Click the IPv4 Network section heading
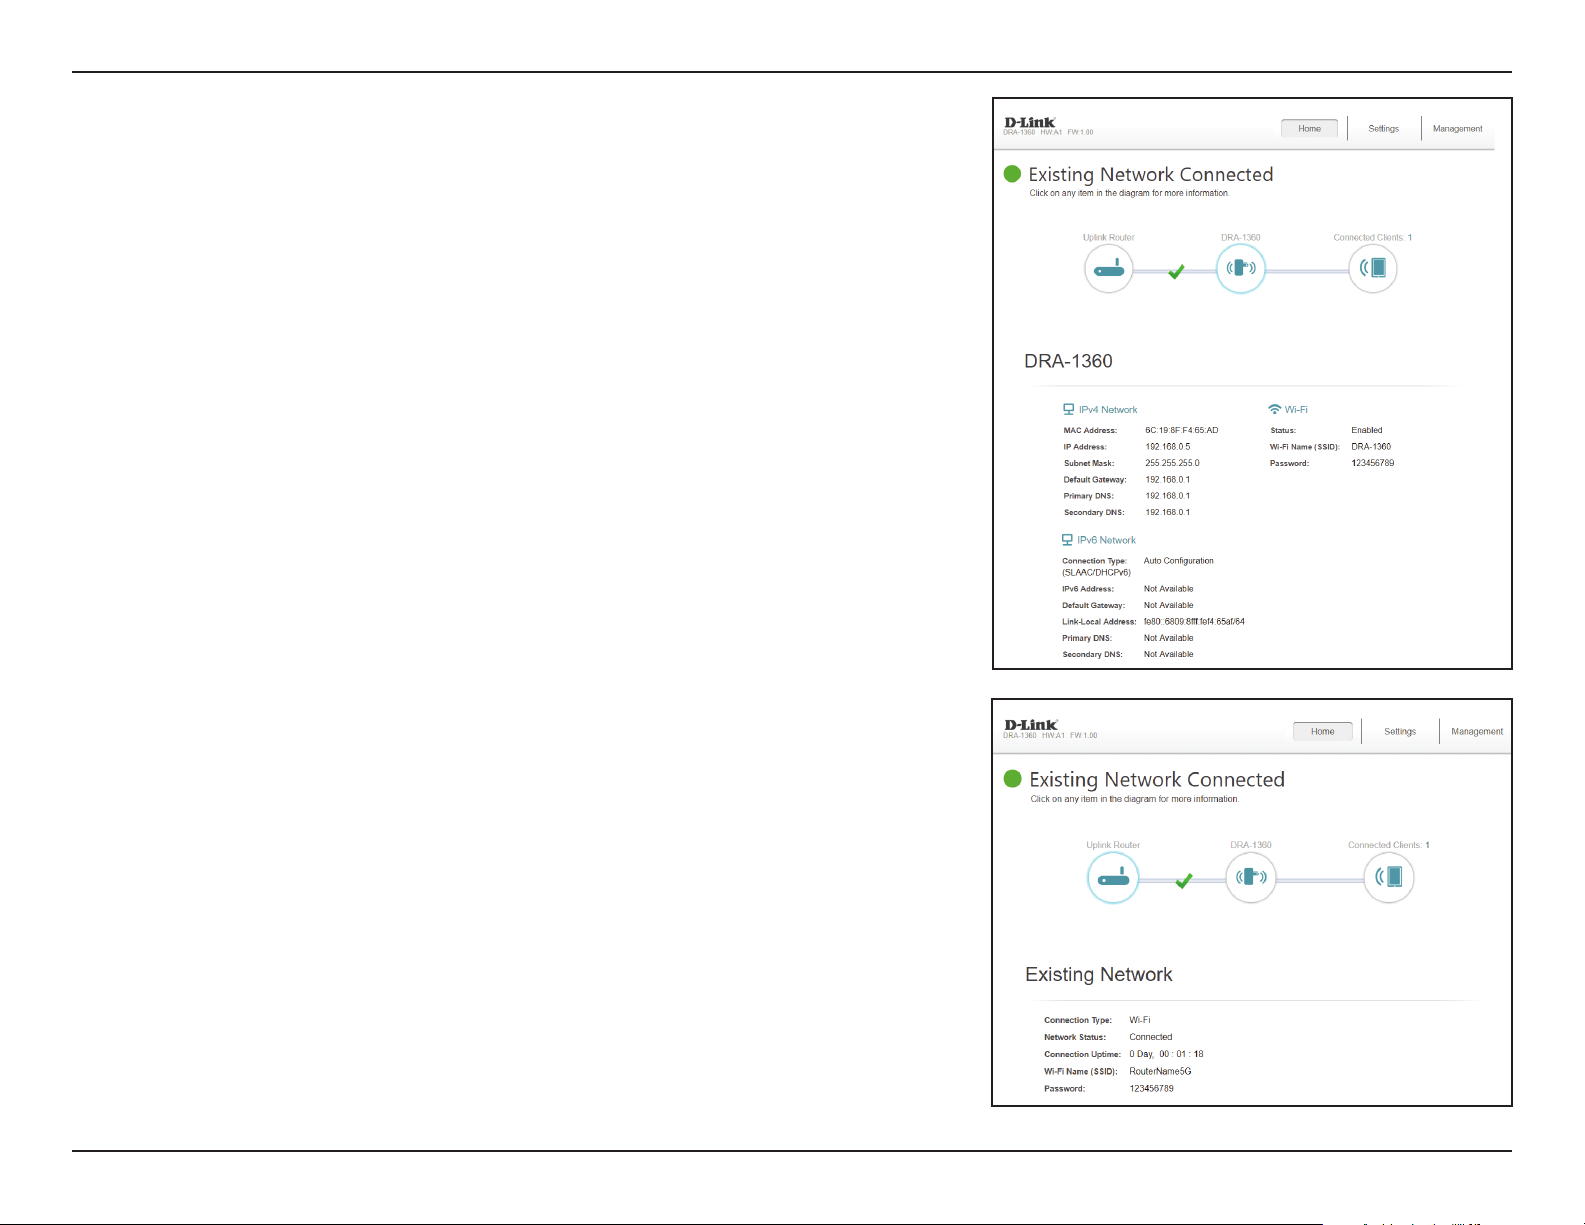1585x1225 pixels. point(1108,410)
